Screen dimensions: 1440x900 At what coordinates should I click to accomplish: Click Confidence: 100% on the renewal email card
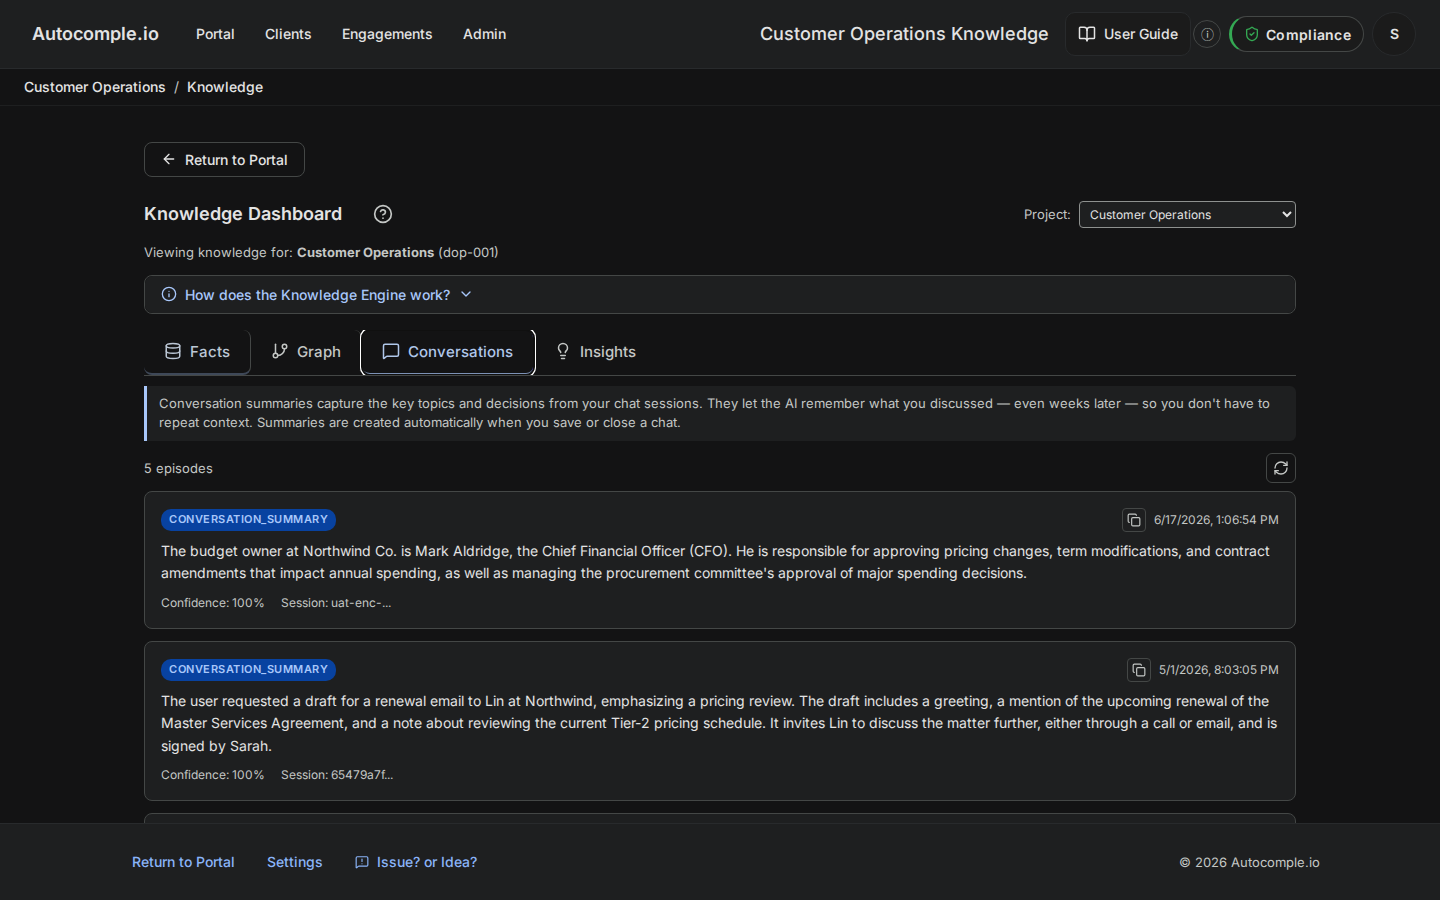(212, 775)
